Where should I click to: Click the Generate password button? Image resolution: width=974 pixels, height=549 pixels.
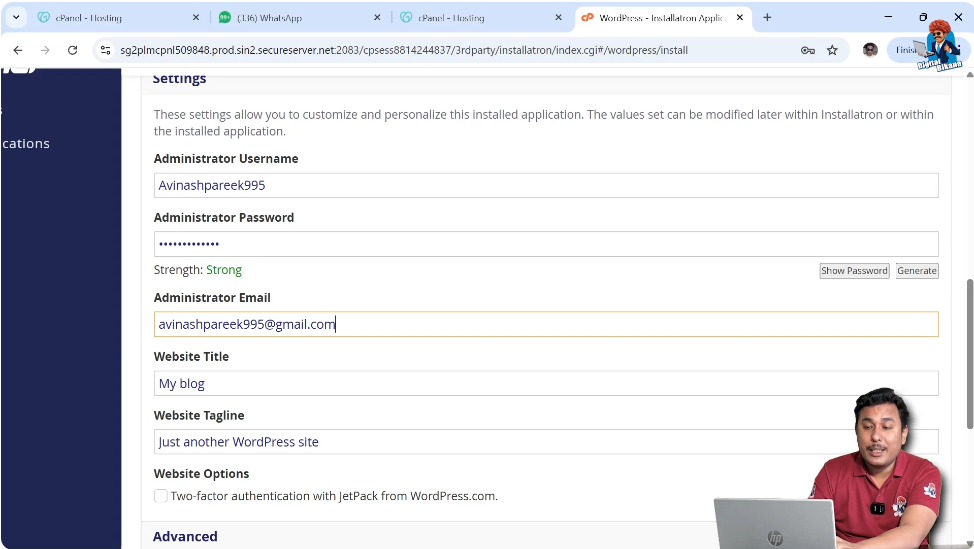point(917,271)
